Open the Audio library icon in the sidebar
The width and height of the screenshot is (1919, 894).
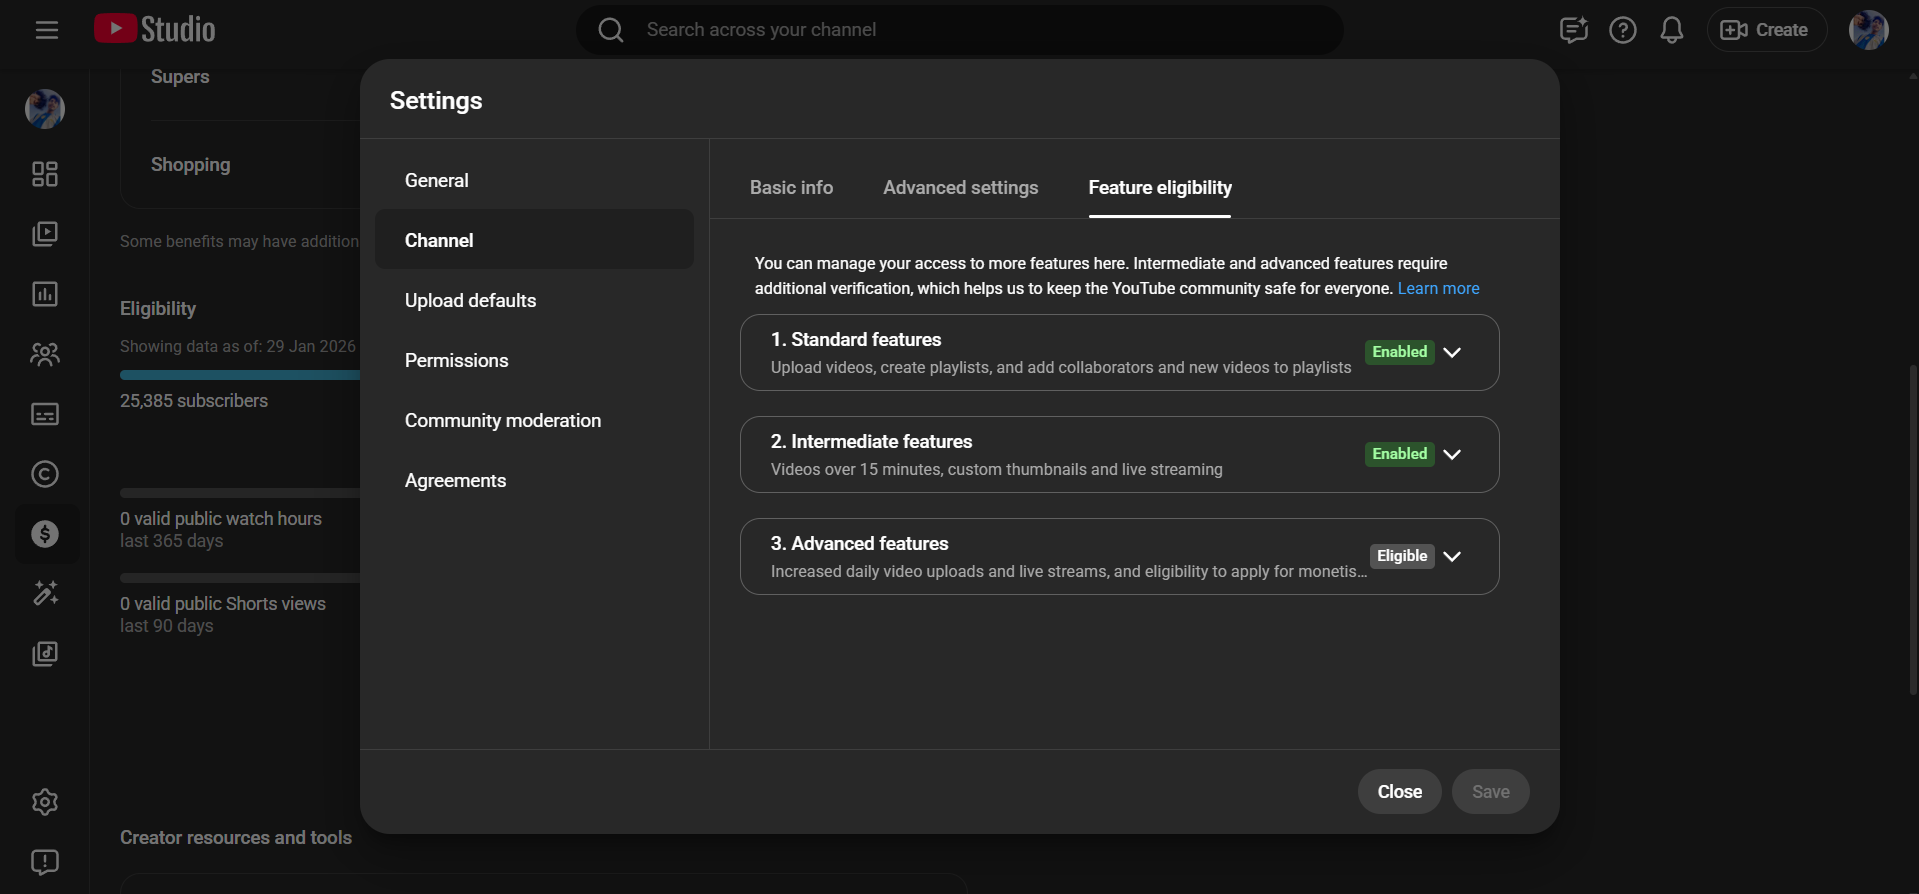(x=45, y=654)
